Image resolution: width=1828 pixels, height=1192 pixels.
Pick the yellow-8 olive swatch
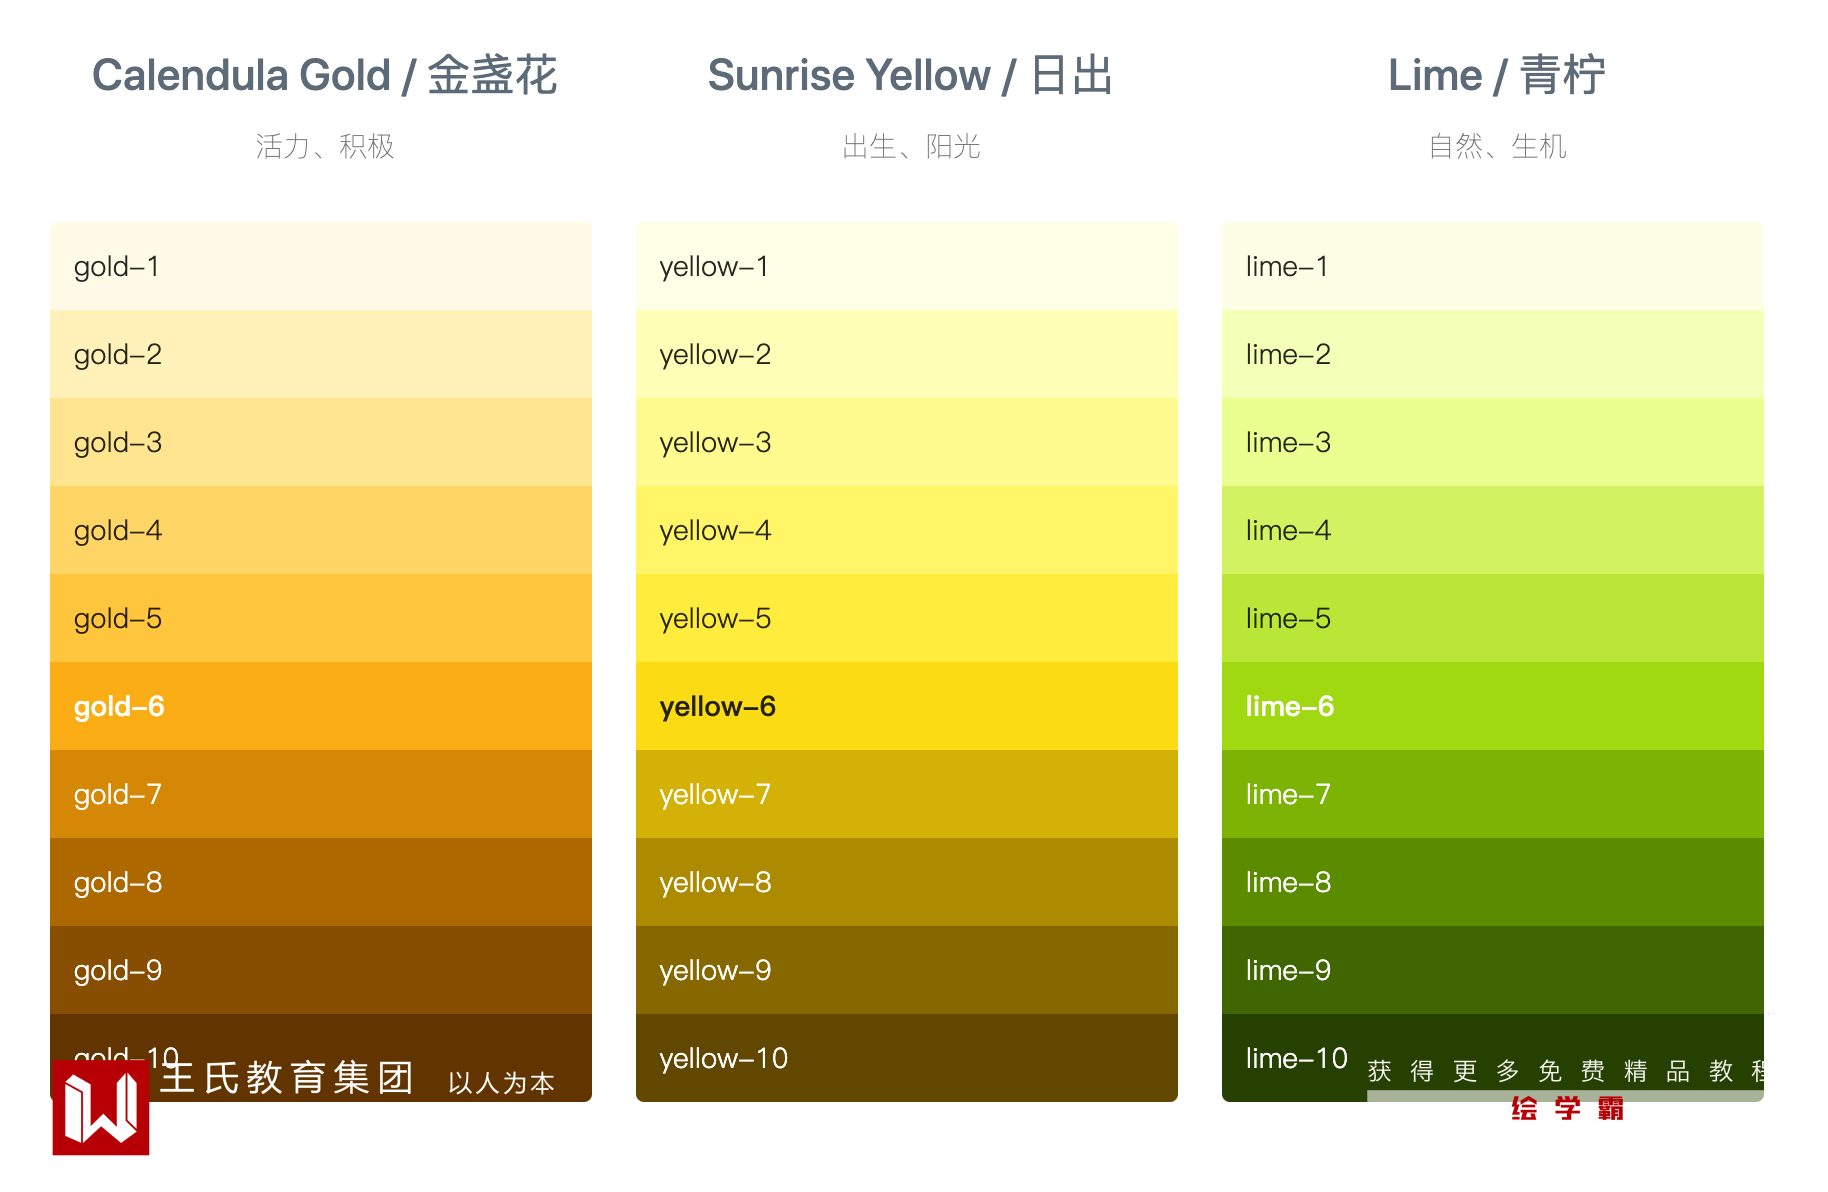906,882
